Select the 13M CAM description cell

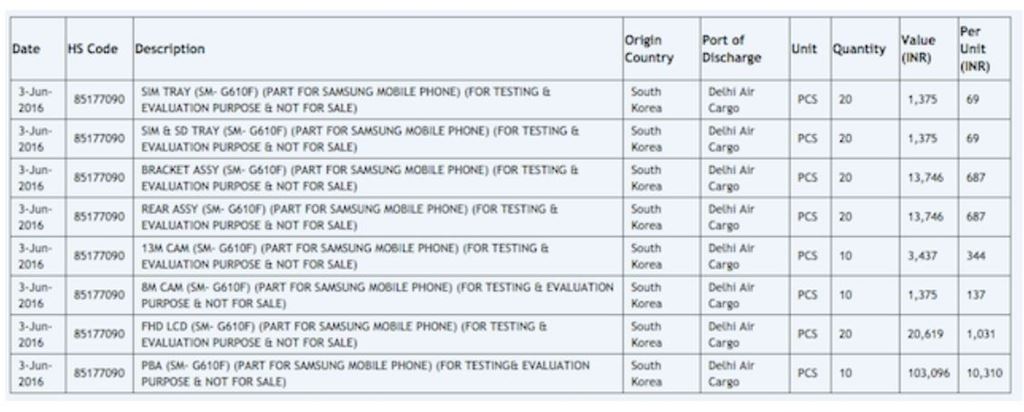345,255
